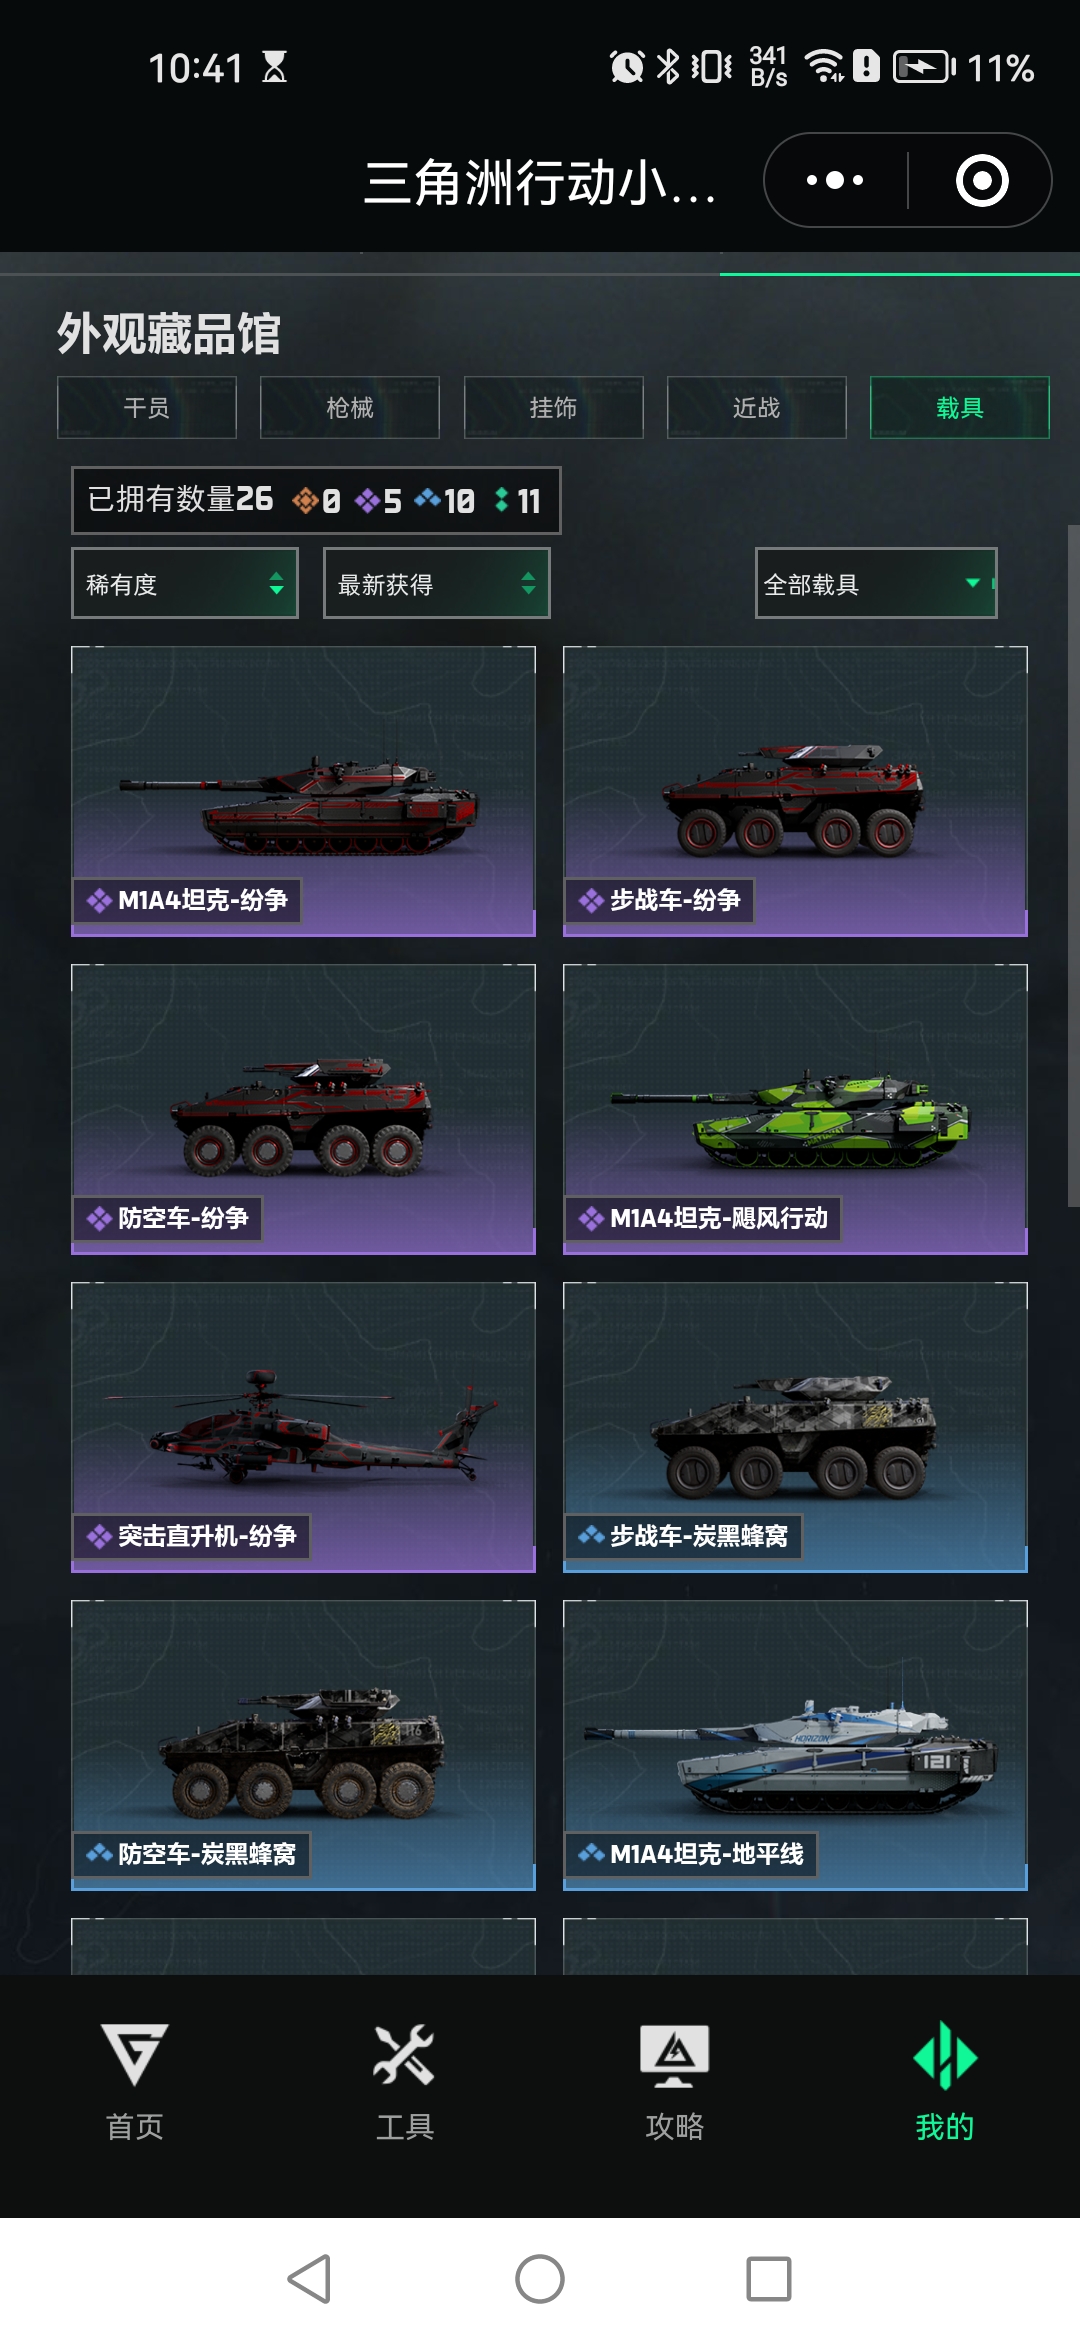Switch to the 干员 tab
Screen dimensions: 1080x2340
click(147, 407)
